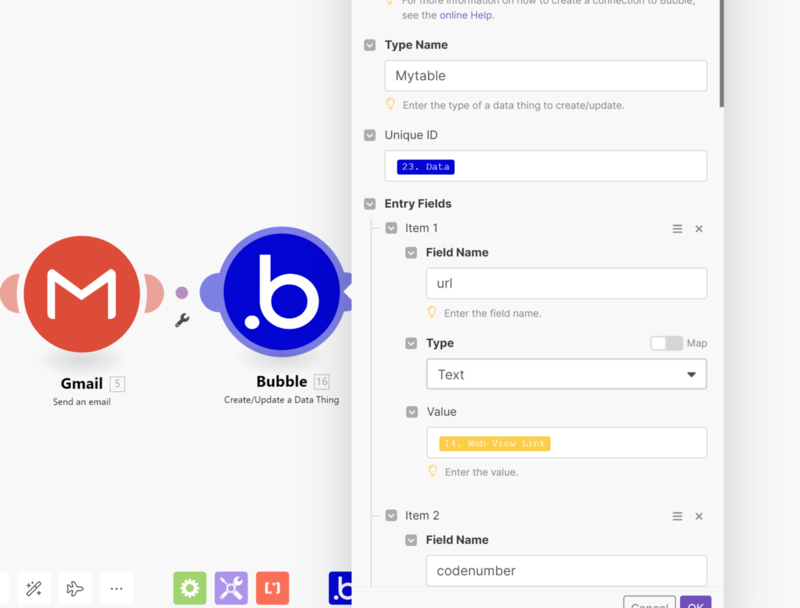Select the '14. Web View Link' pill

pos(494,443)
